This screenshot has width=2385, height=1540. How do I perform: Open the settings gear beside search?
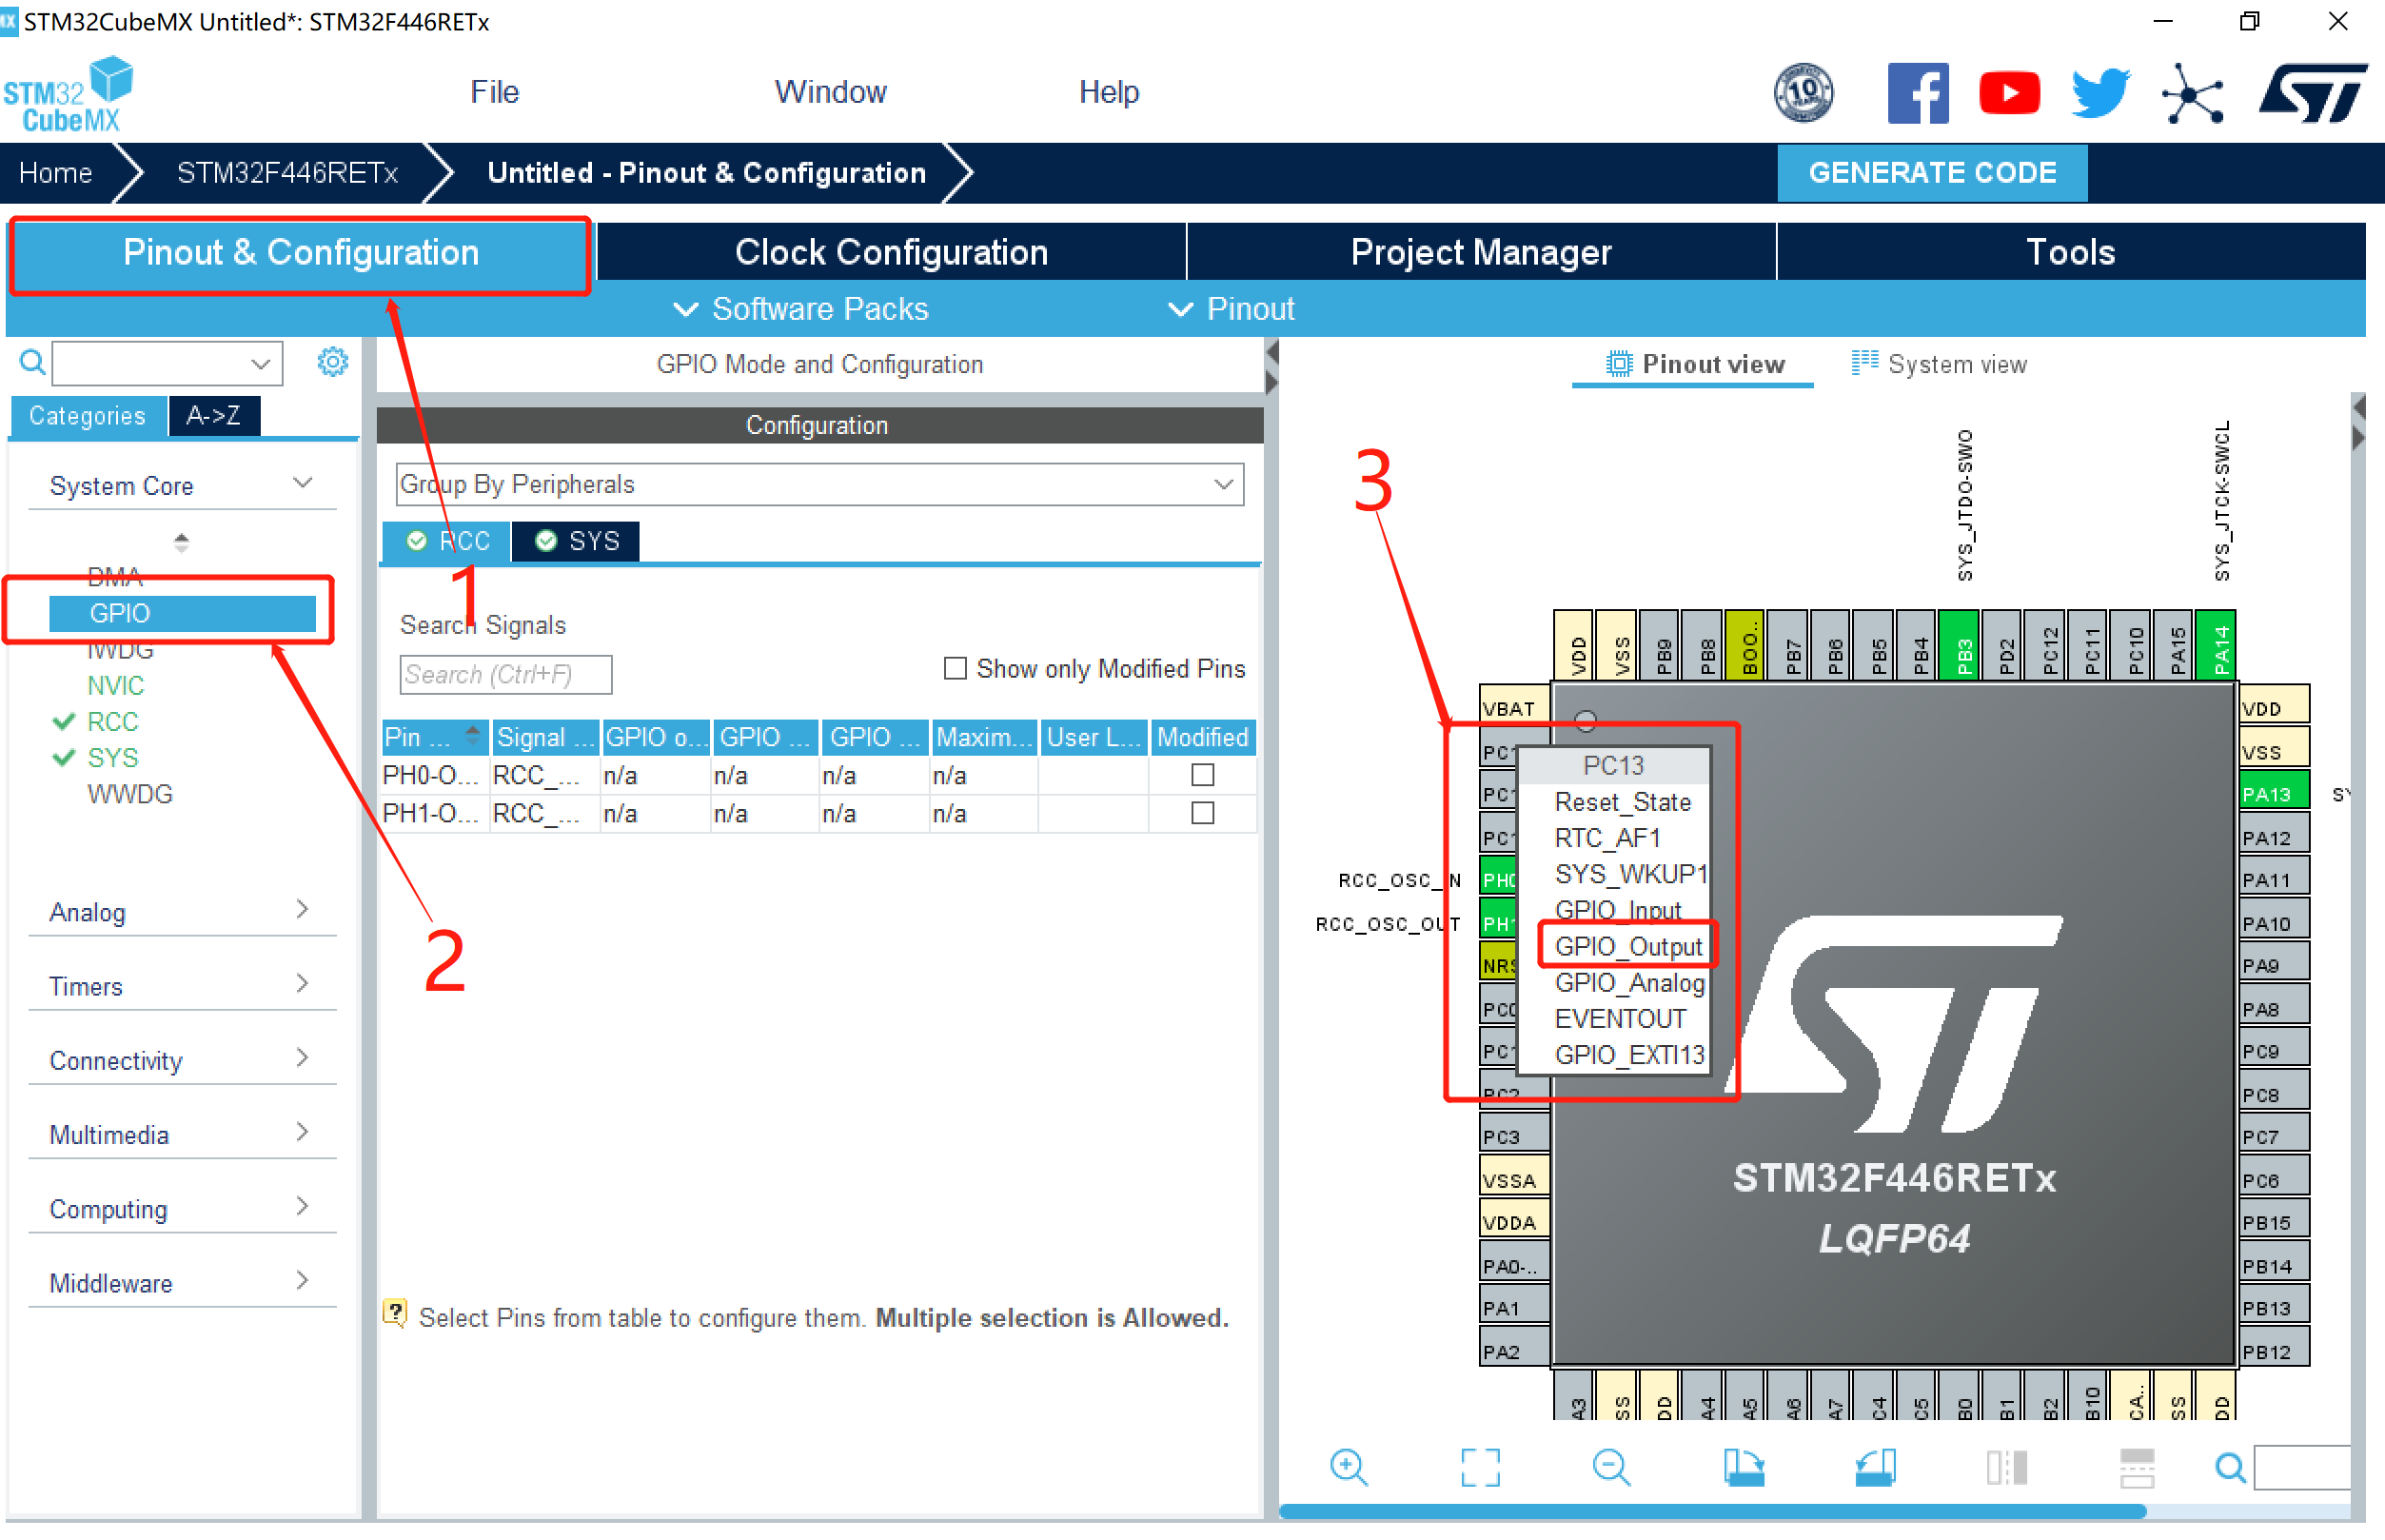pos(332,362)
